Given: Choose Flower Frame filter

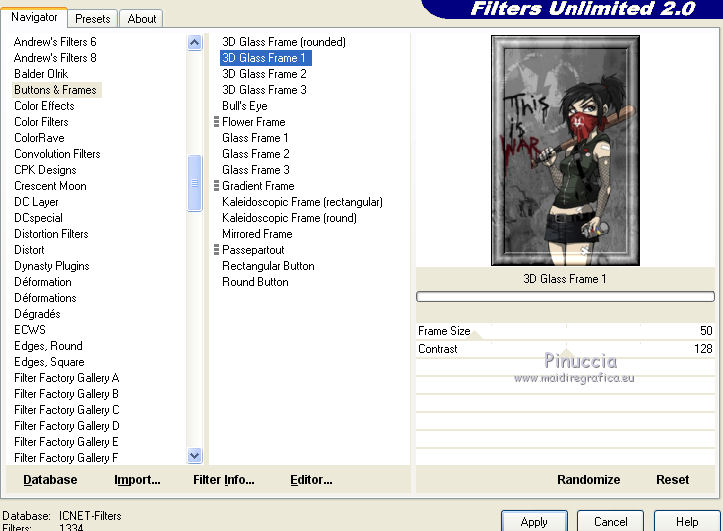Looking at the screenshot, I should (254, 122).
